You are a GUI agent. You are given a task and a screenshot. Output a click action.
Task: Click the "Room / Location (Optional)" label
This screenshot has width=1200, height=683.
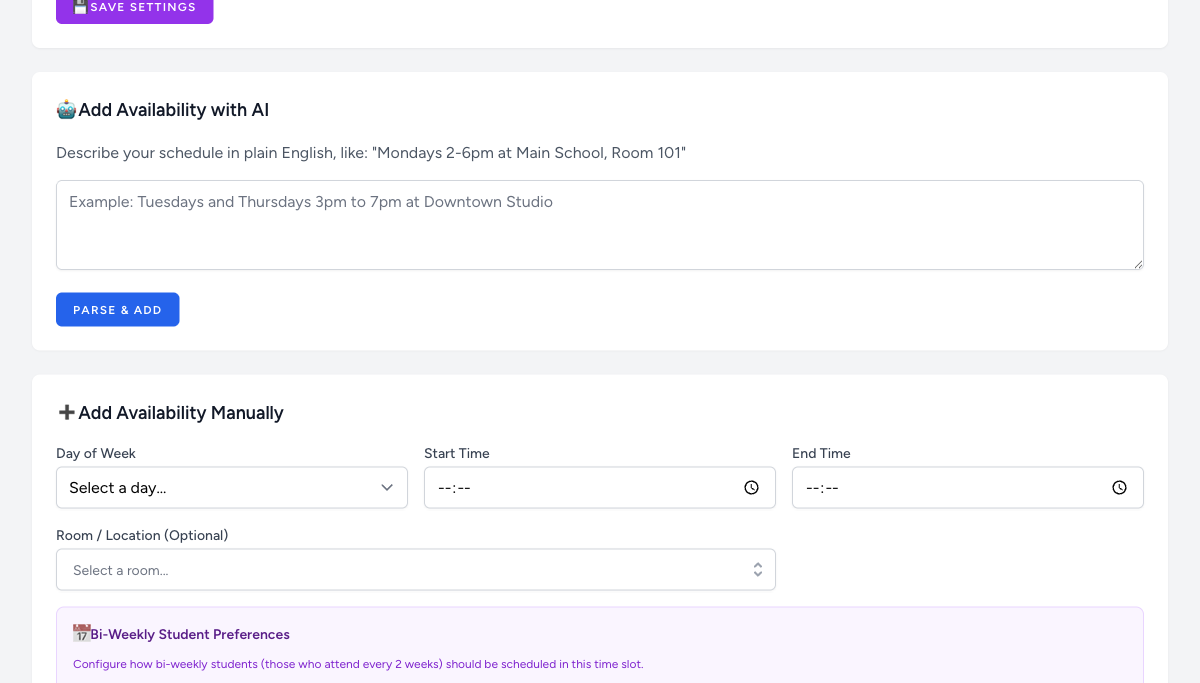coord(142,535)
